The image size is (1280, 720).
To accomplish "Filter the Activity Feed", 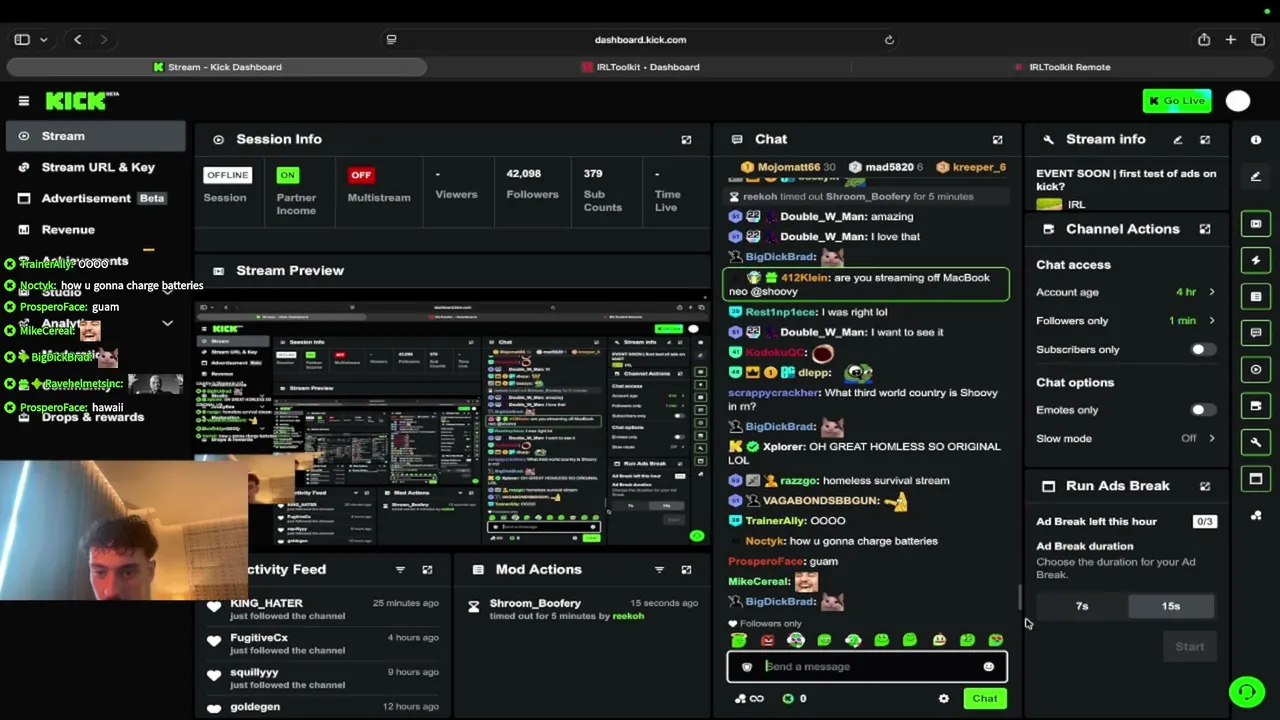I will [400, 570].
